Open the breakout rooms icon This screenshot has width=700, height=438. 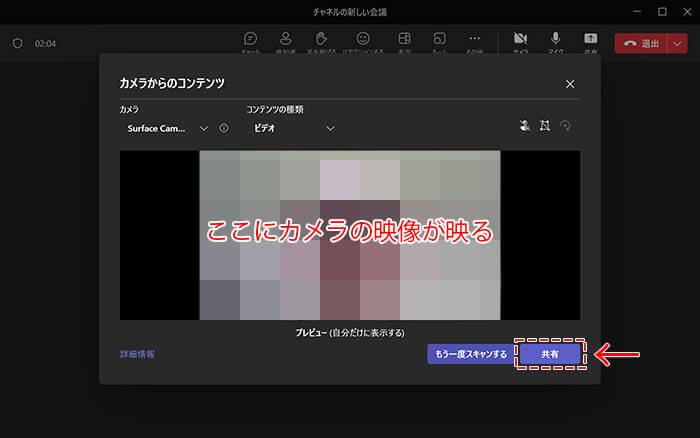439,40
